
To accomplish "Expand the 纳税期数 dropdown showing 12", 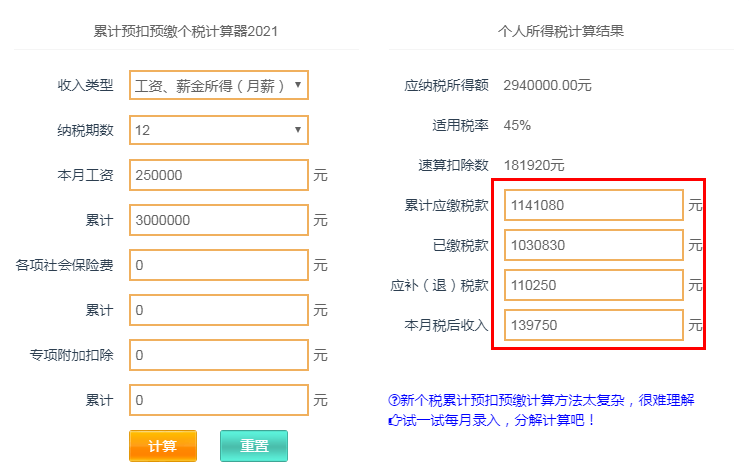I will click(x=219, y=130).
